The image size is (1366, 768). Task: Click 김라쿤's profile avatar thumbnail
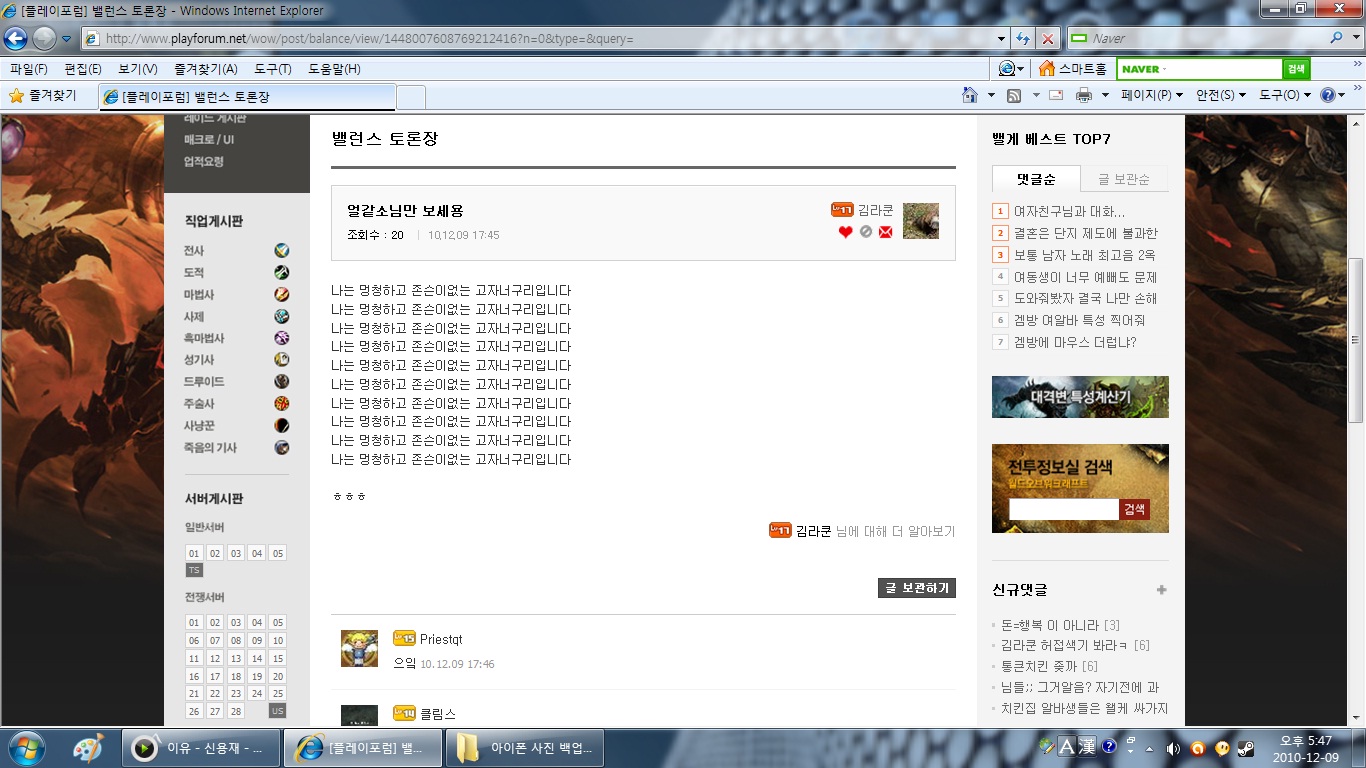coord(920,221)
